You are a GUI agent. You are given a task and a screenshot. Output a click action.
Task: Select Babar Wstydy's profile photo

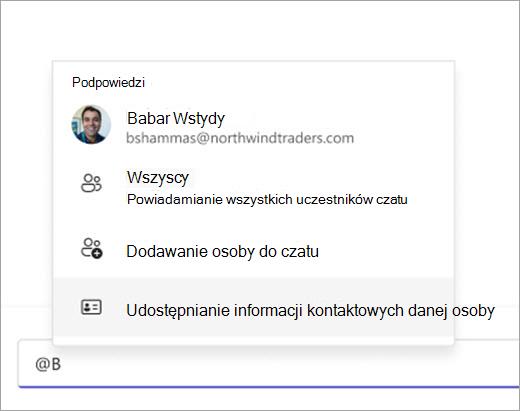91,125
